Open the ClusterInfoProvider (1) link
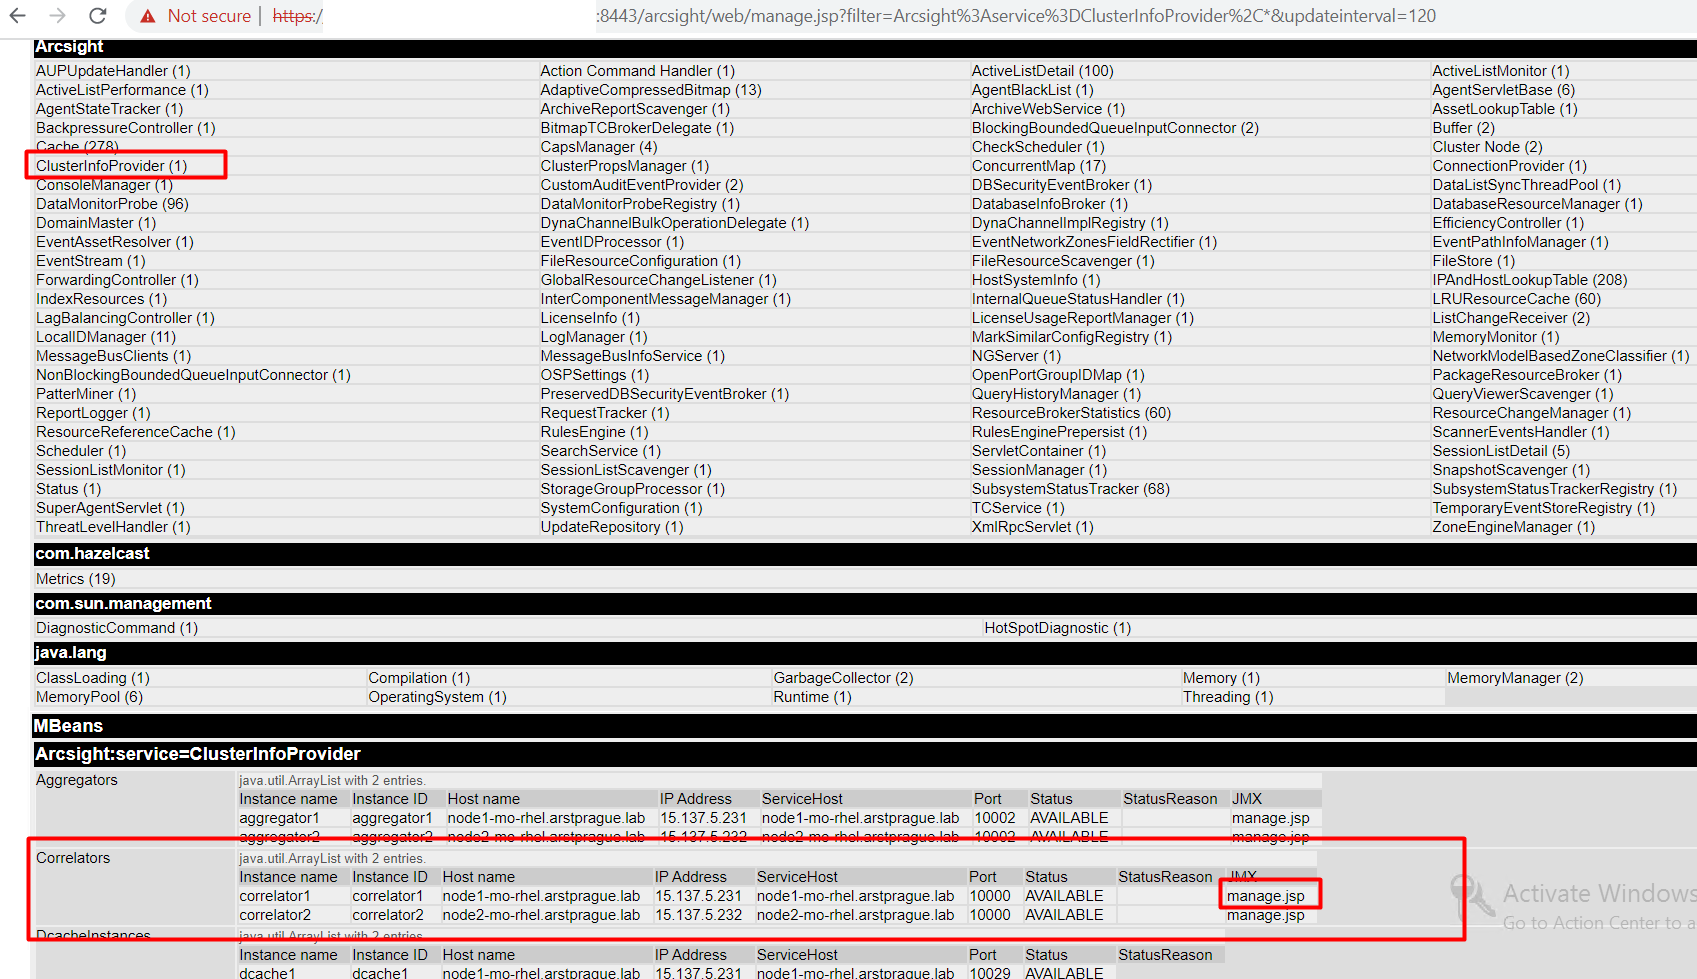 click(x=112, y=166)
